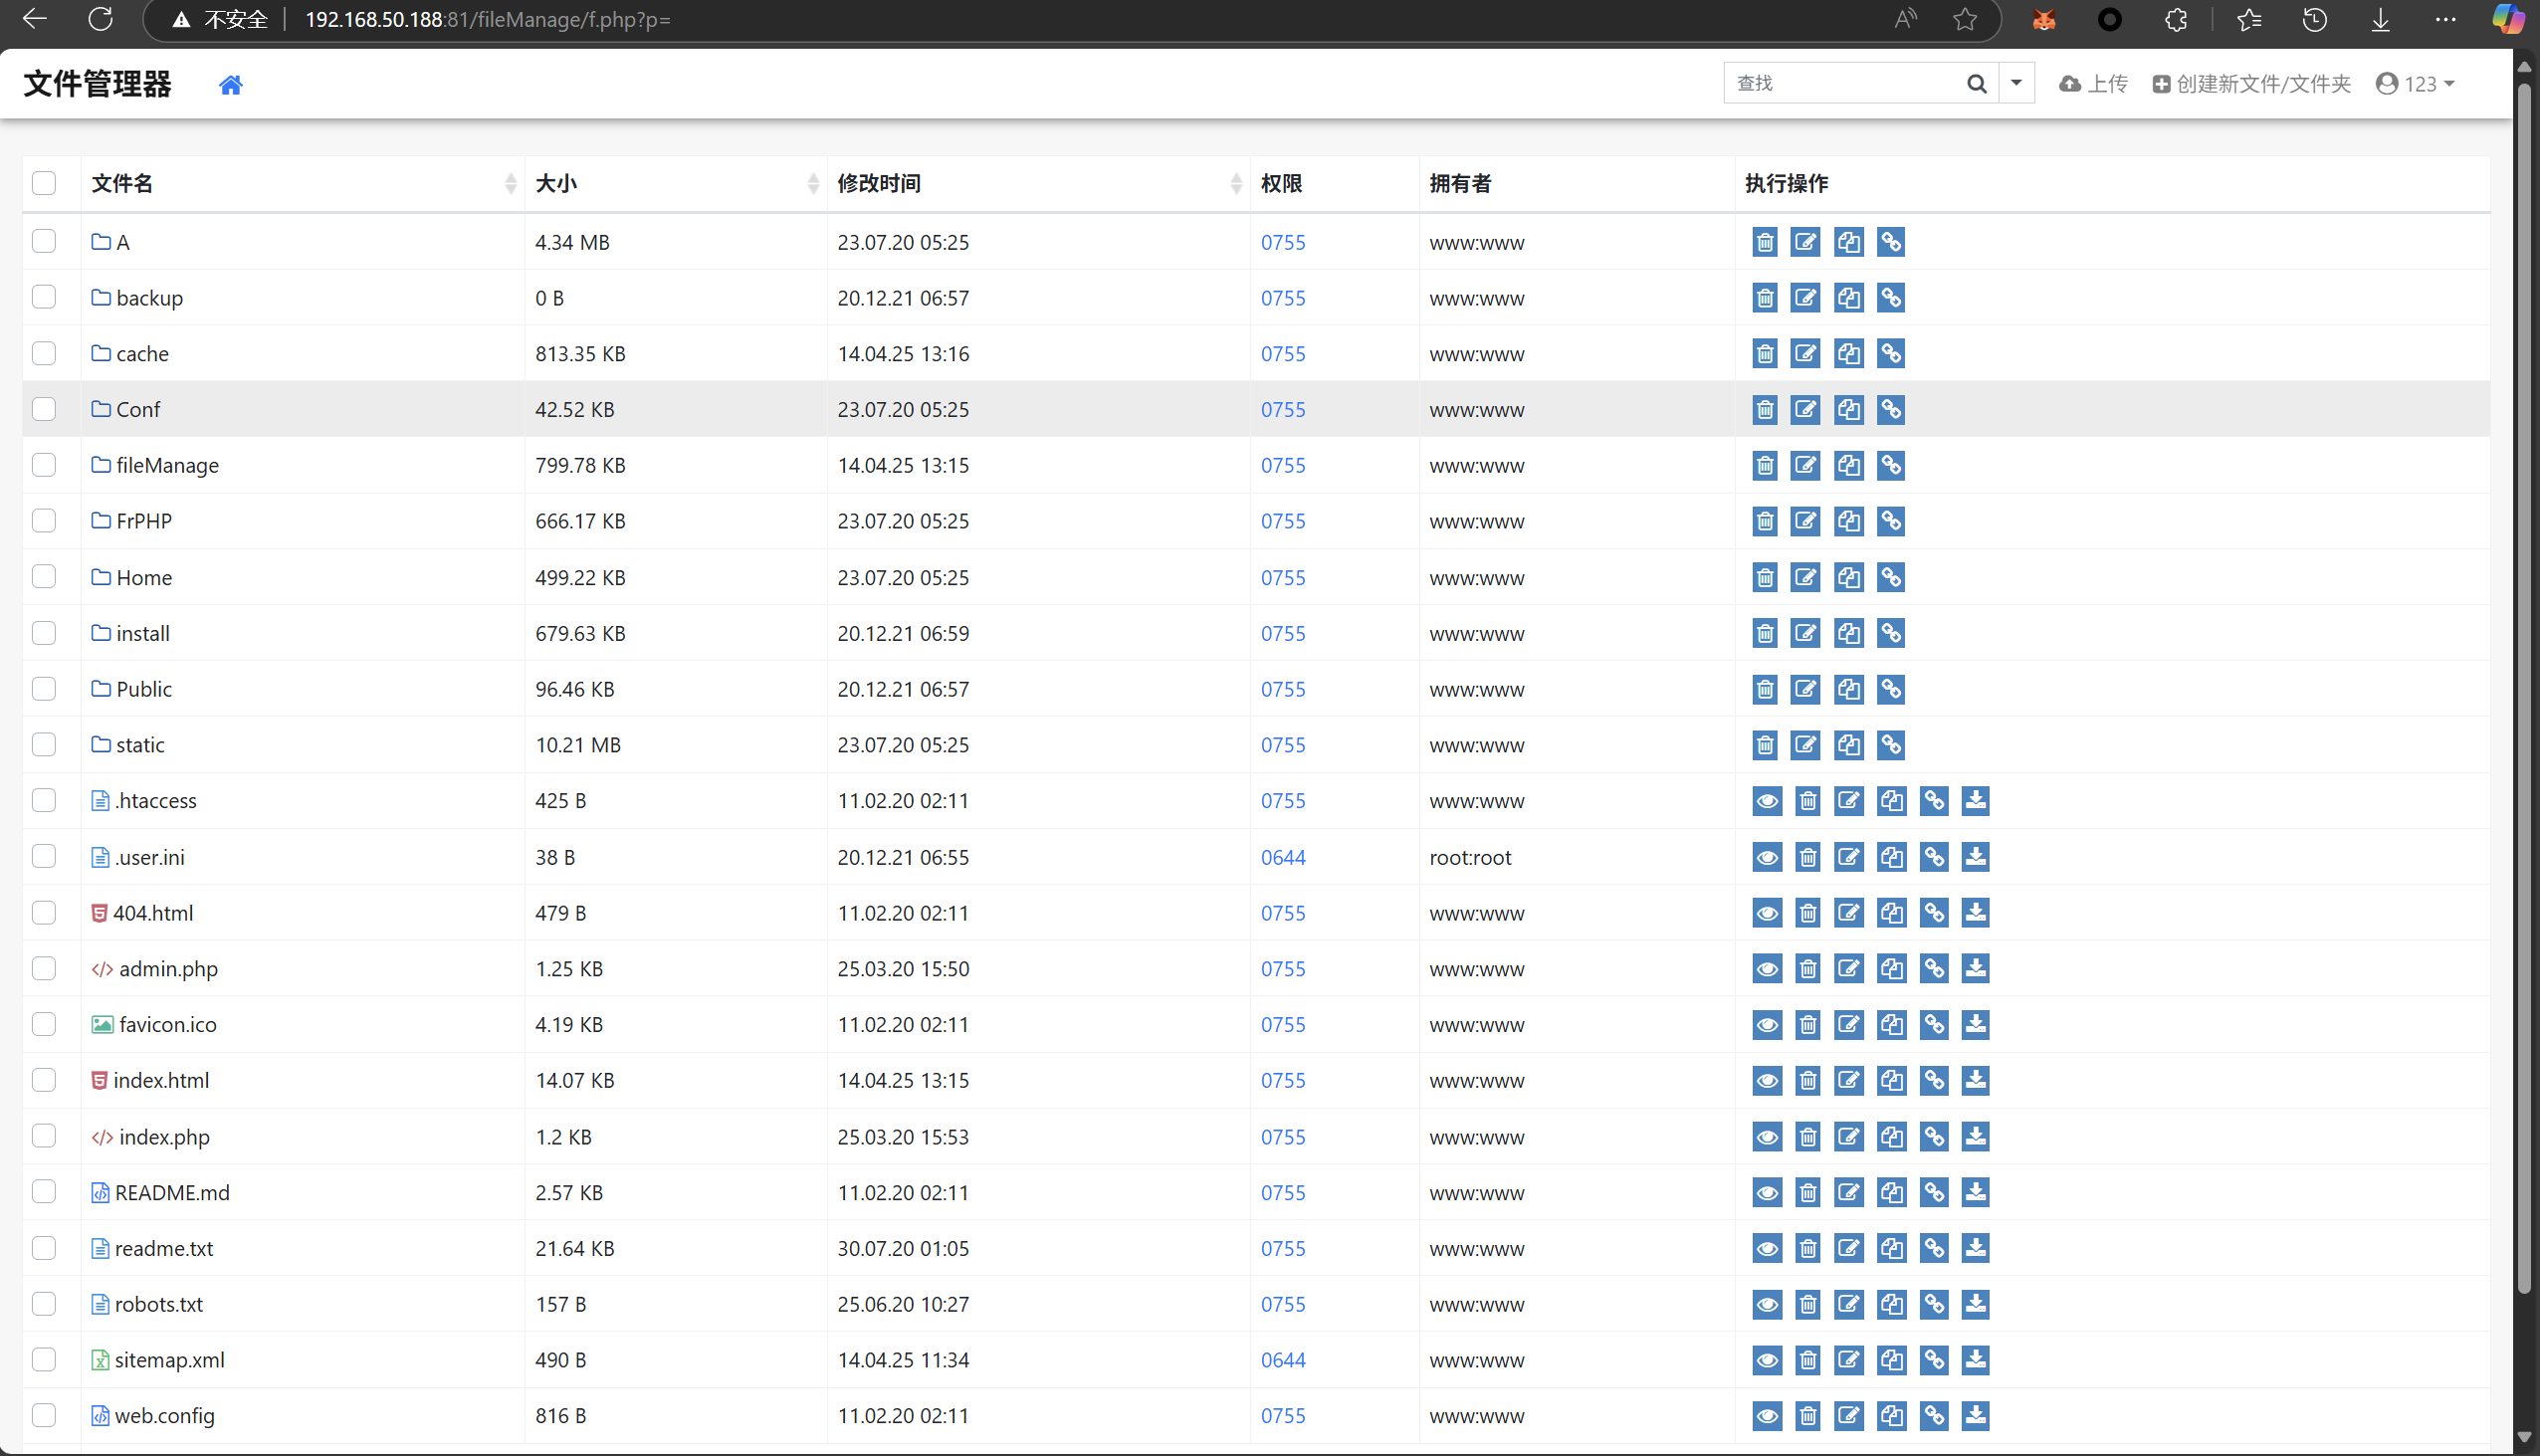The image size is (2540, 1456).
Task: Copy admin.php via copy icon
Action: click(1891, 969)
